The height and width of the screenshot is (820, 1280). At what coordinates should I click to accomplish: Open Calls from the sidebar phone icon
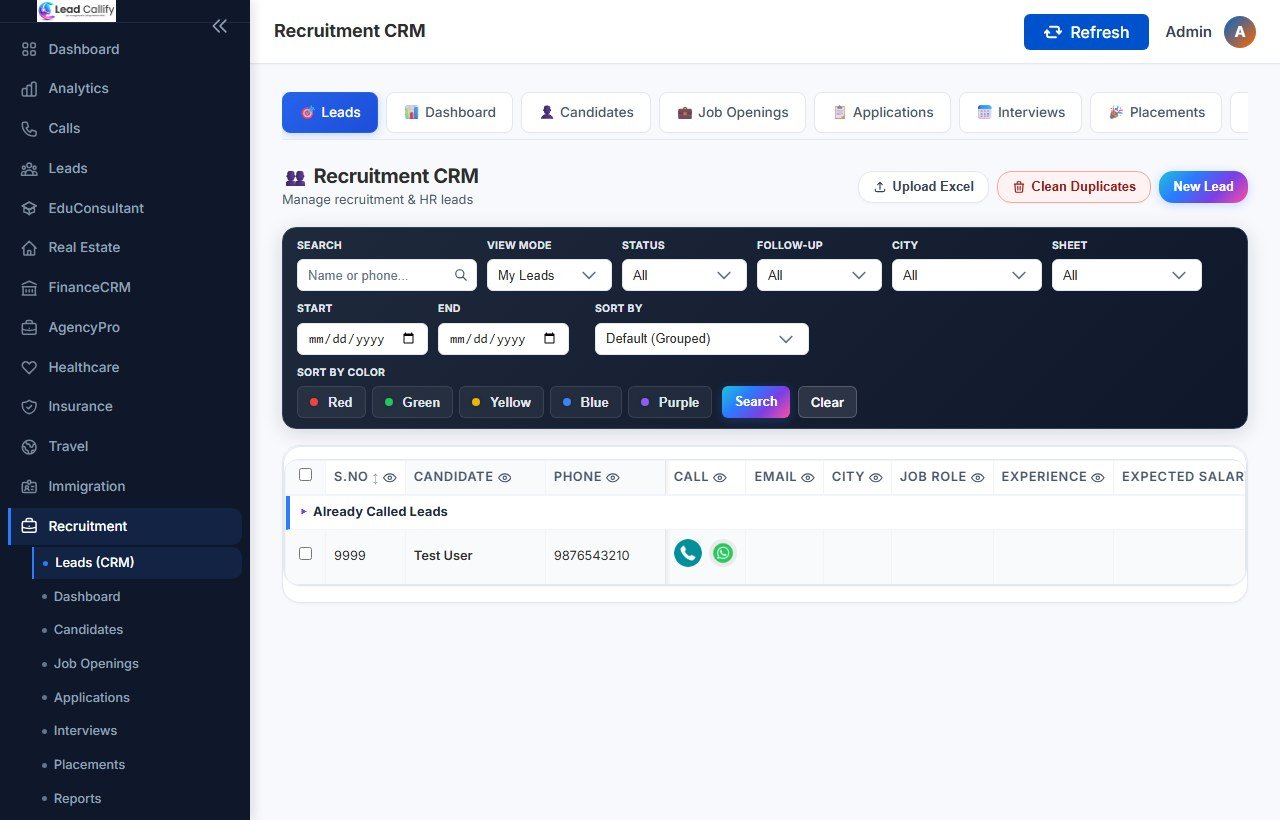(x=29, y=128)
